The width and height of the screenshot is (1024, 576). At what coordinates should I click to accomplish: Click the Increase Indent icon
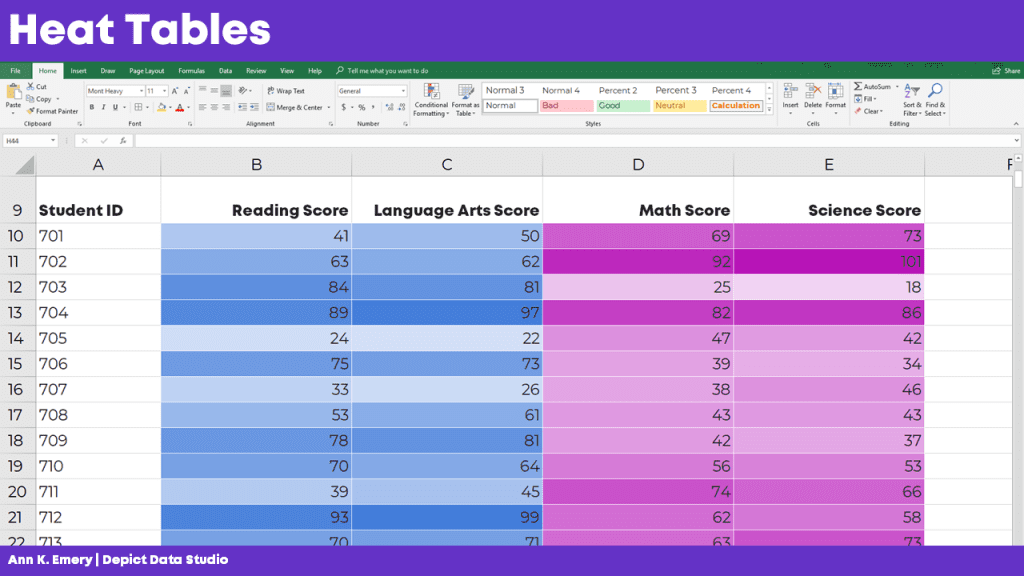click(x=254, y=107)
